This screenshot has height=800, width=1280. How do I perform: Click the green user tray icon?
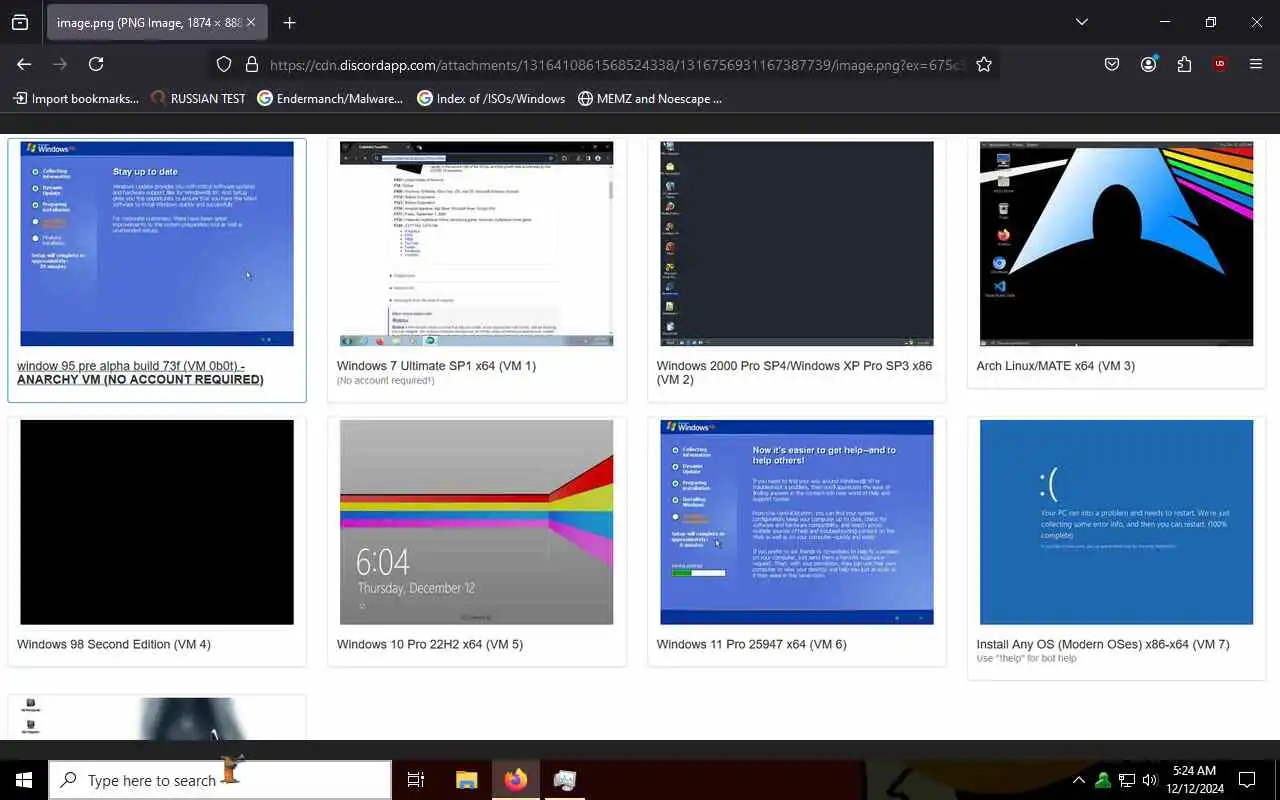tap(1103, 780)
